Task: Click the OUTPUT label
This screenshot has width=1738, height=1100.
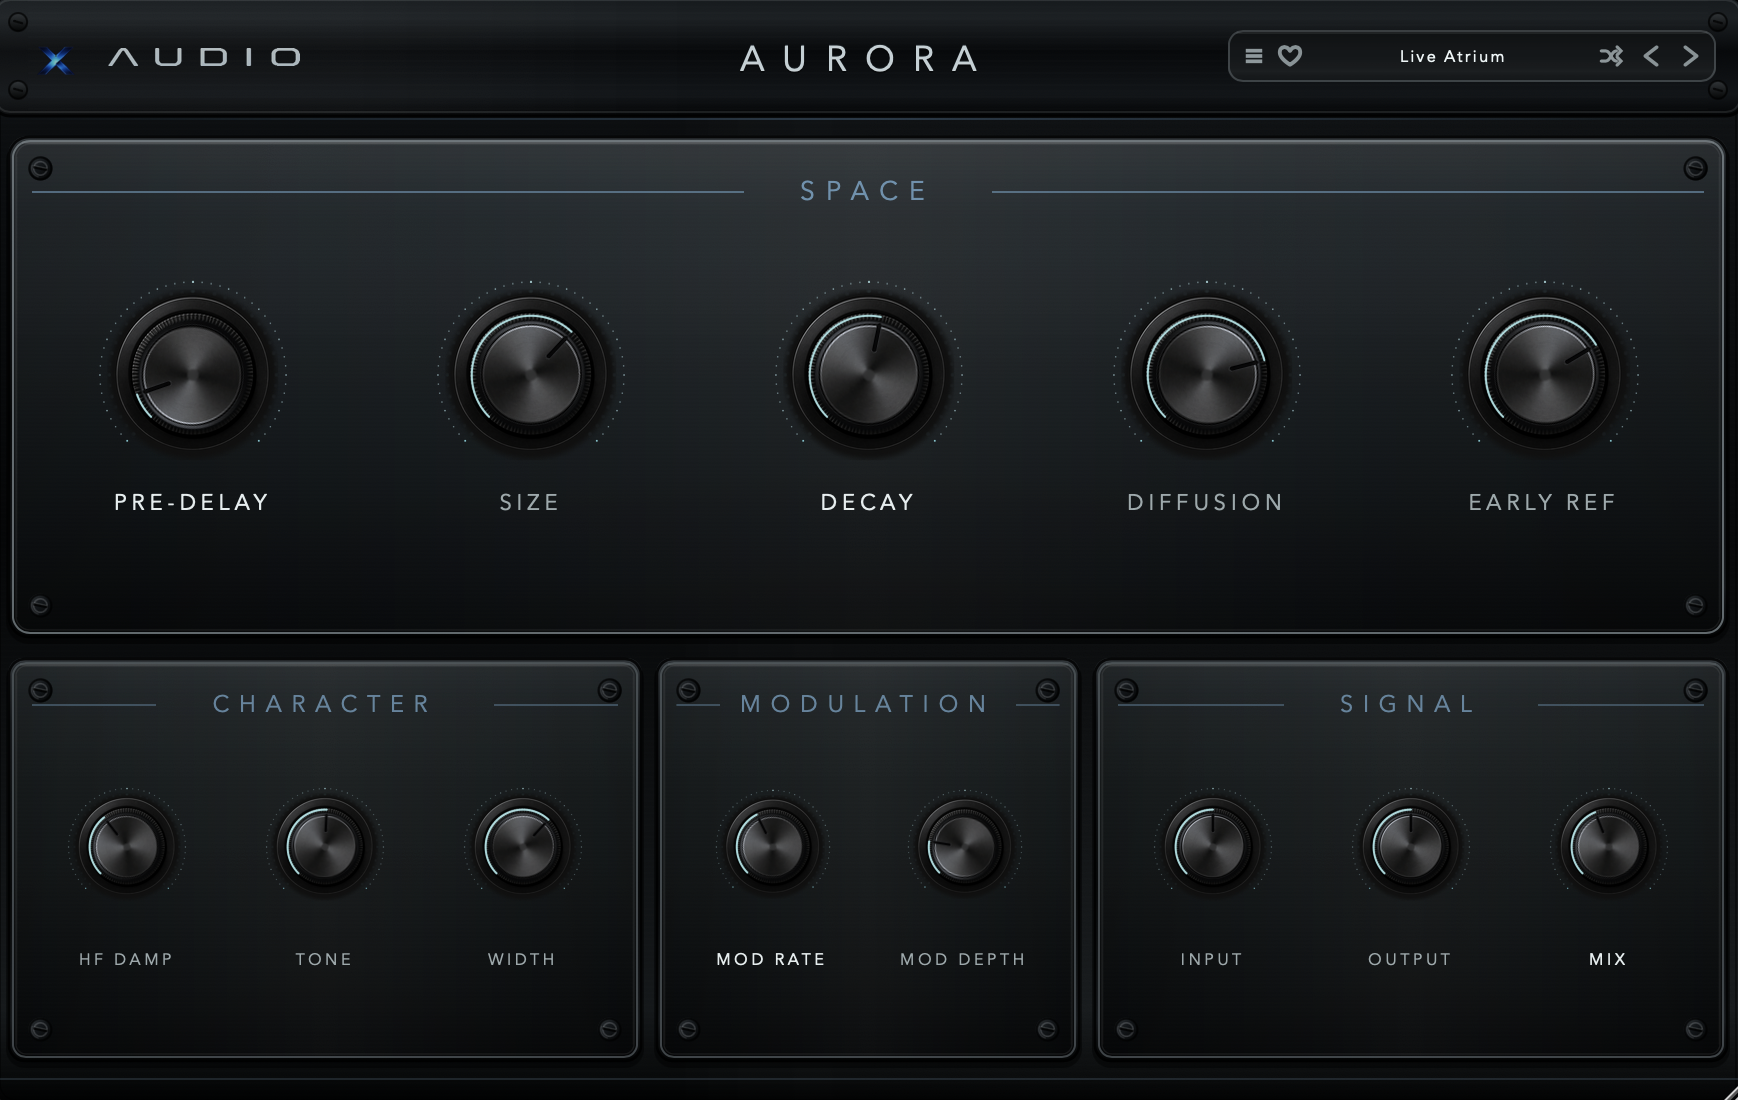Action: click(x=1410, y=959)
